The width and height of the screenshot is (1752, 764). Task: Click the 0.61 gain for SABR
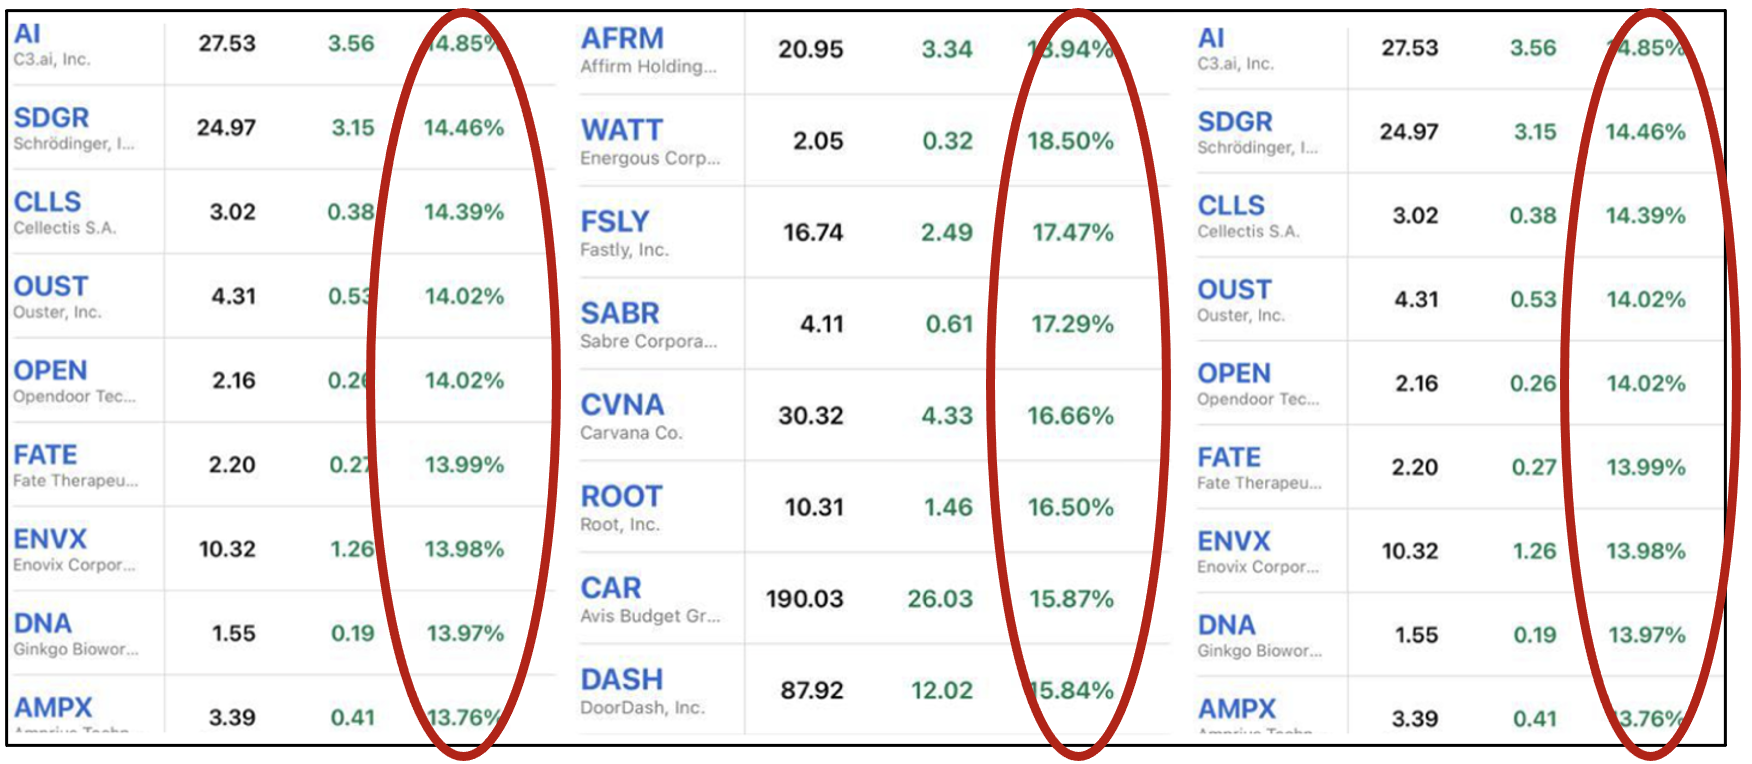(x=950, y=324)
